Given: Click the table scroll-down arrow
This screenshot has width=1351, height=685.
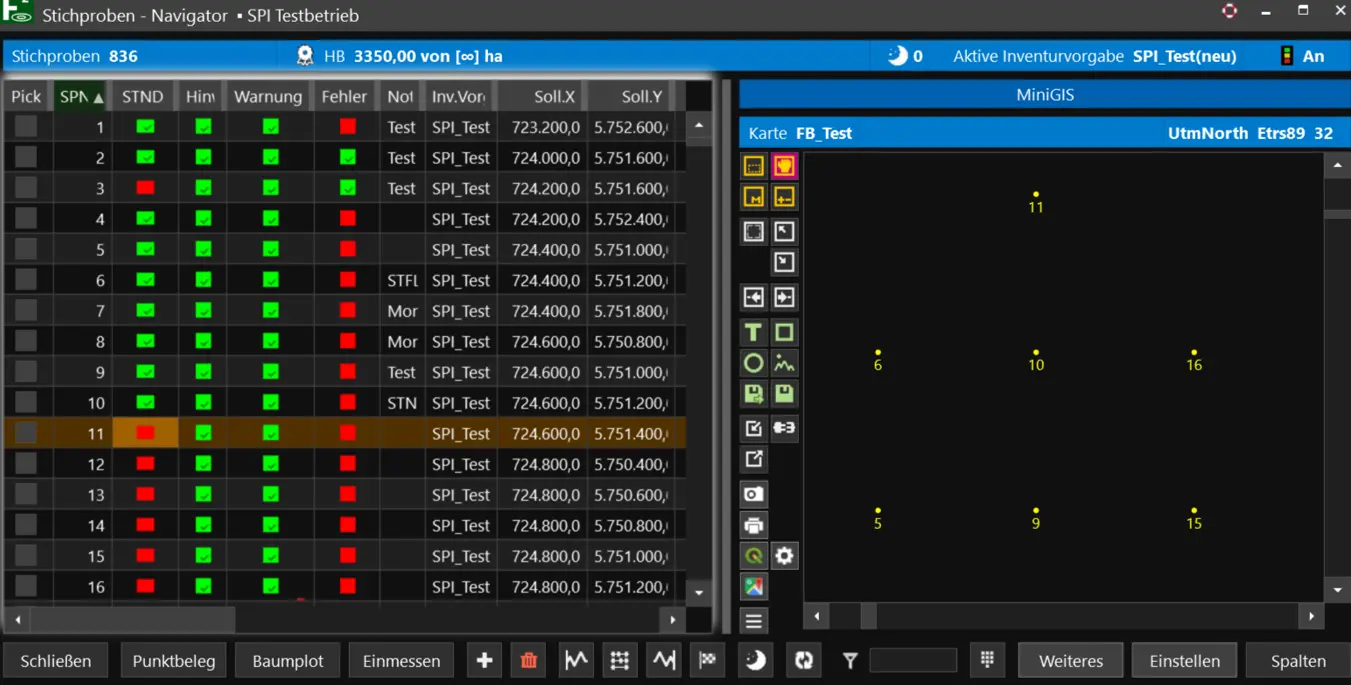Looking at the screenshot, I should tap(699, 592).
